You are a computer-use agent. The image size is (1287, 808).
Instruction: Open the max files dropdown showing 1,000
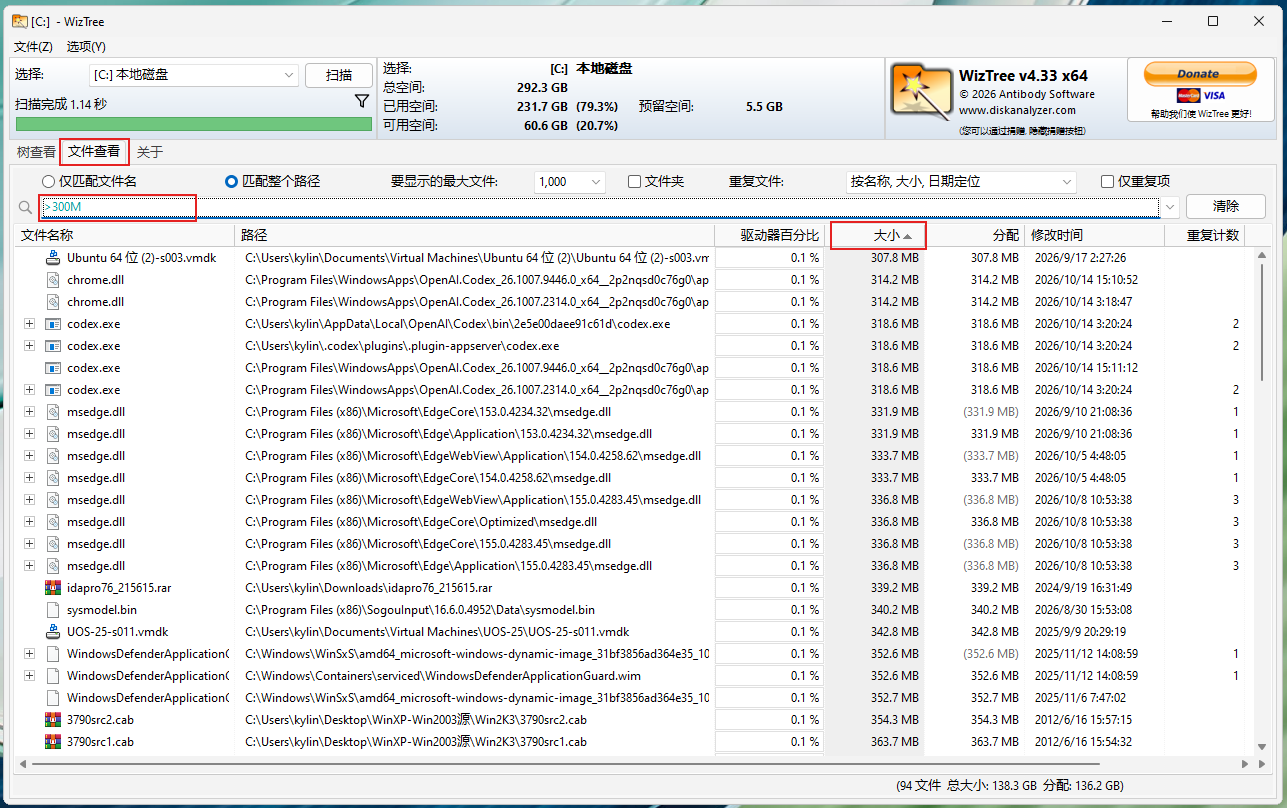pos(570,182)
